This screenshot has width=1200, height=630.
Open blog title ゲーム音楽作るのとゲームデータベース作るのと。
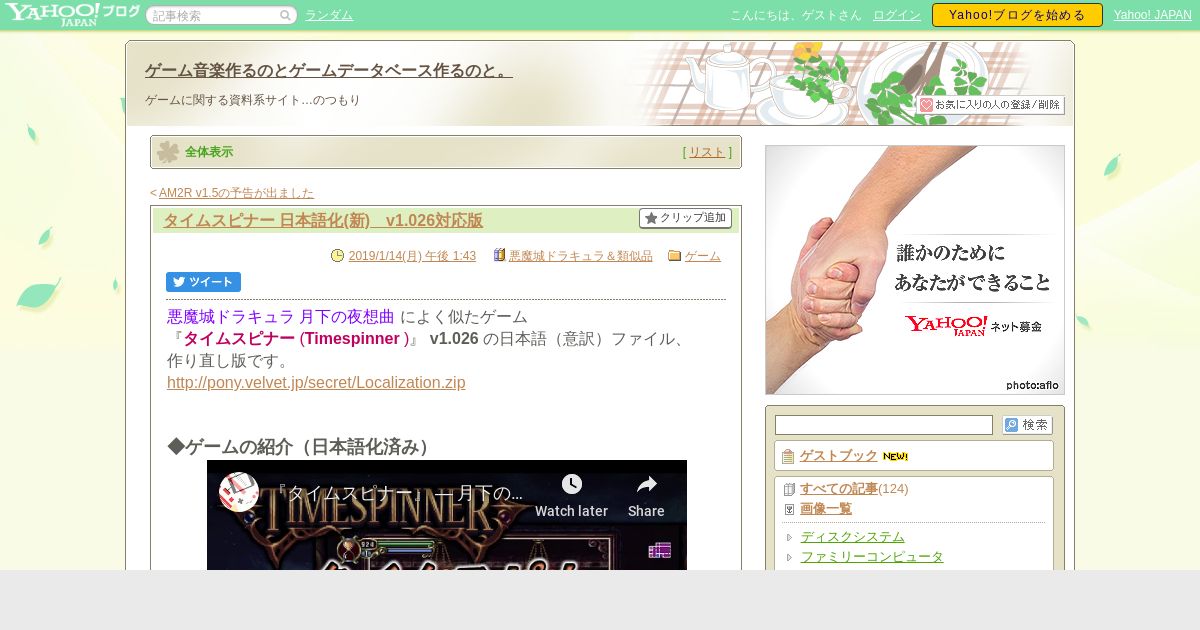pyautogui.click(x=329, y=70)
